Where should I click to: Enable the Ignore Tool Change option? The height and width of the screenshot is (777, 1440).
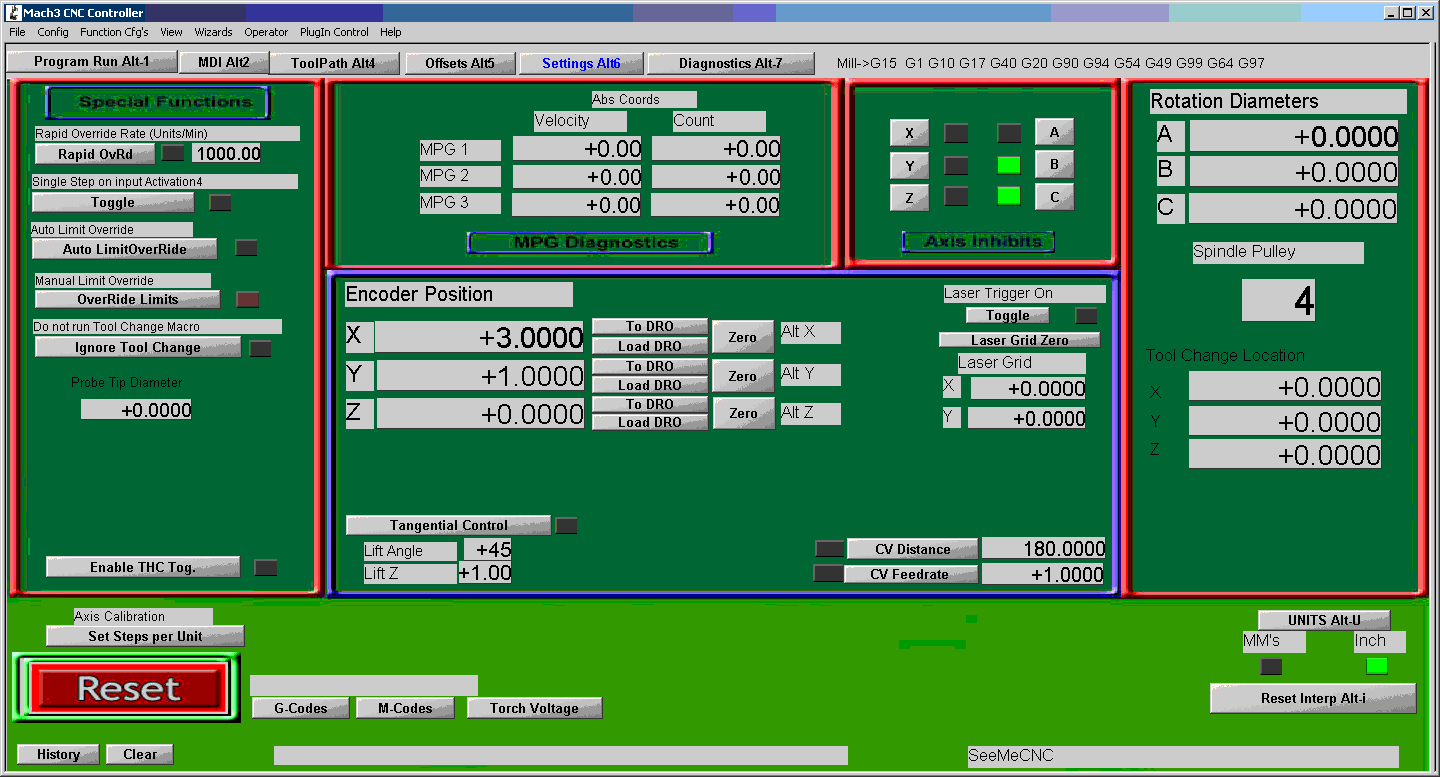(x=138, y=347)
